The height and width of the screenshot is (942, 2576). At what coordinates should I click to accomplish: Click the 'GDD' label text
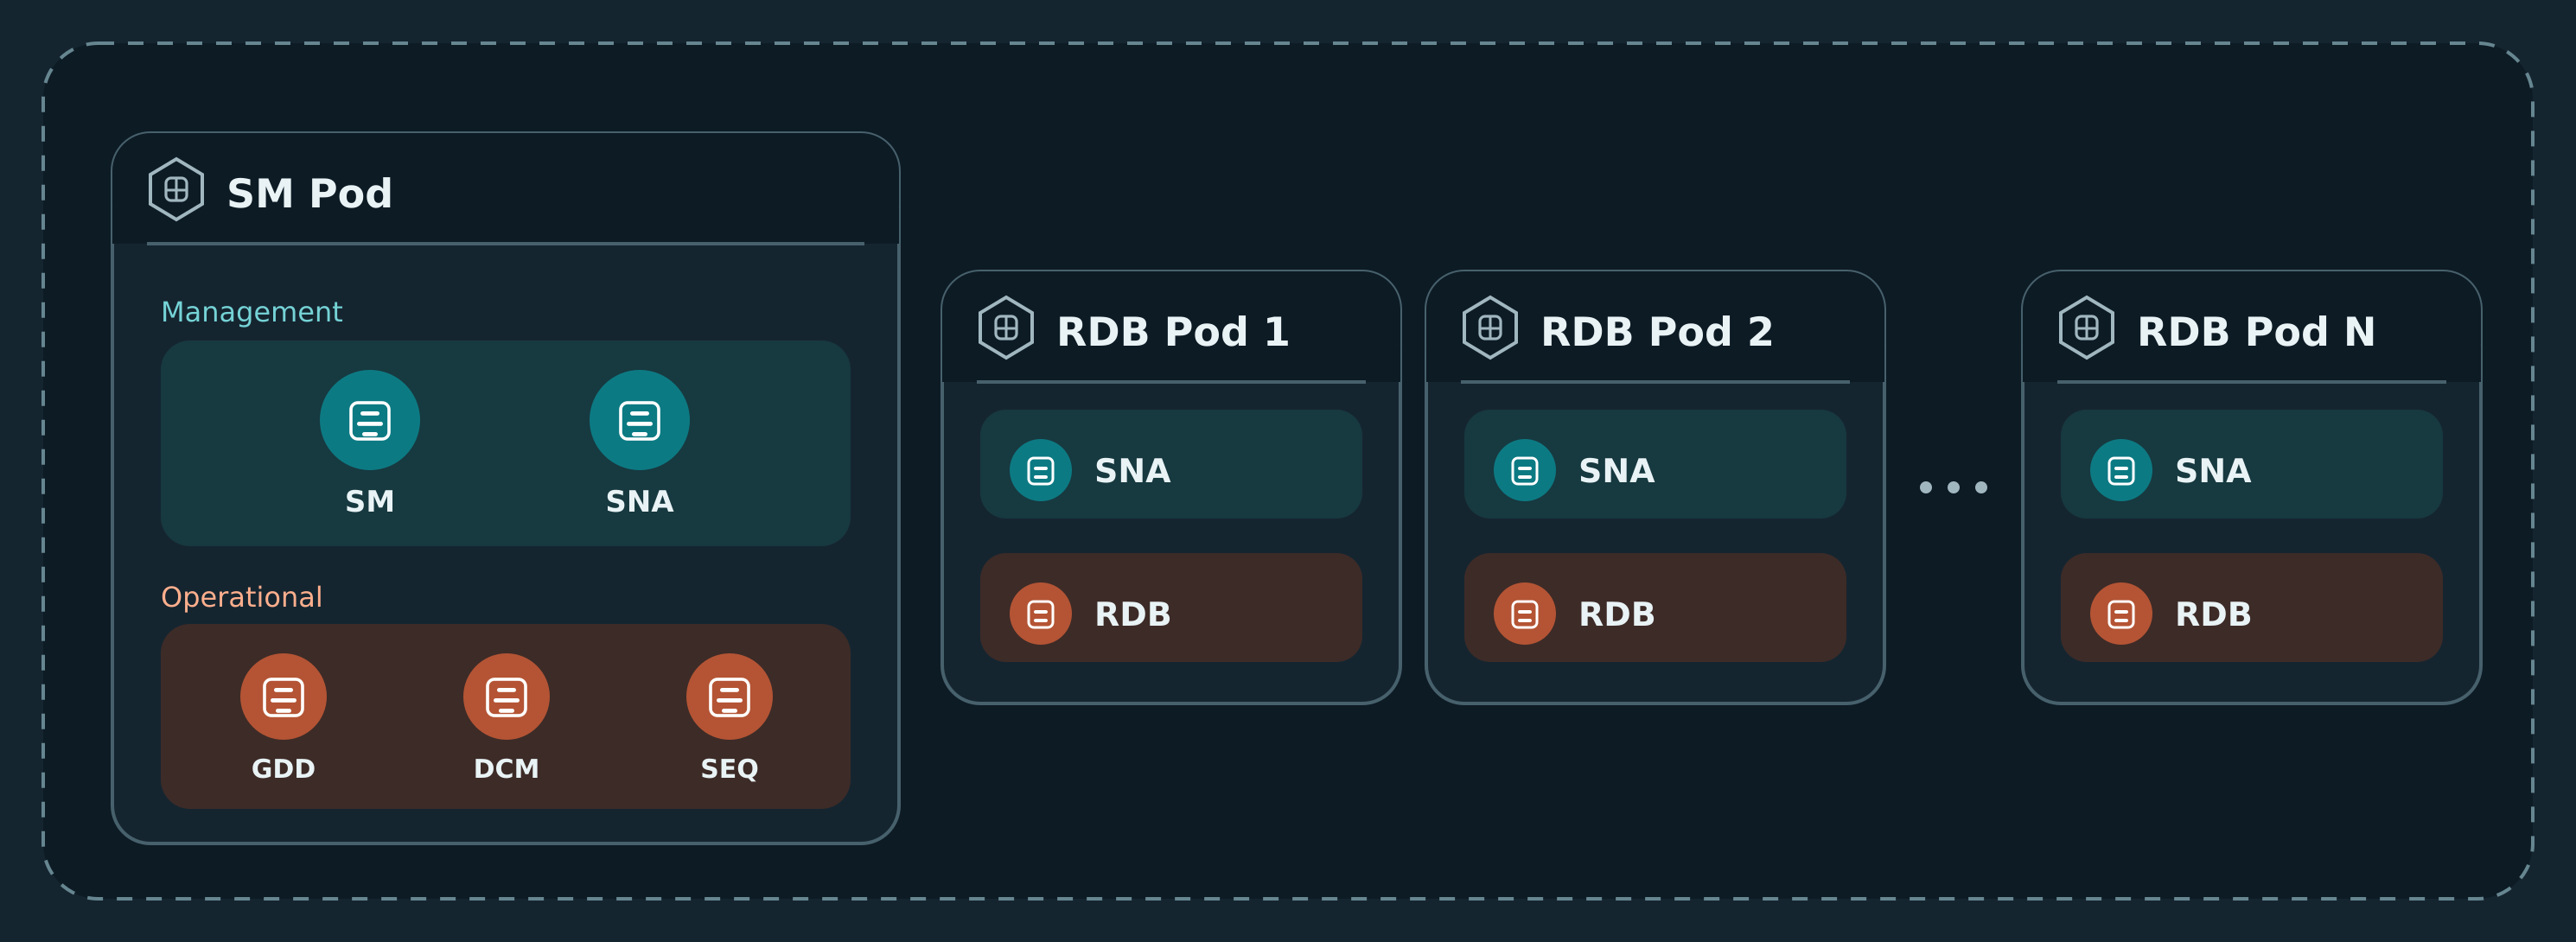tap(283, 769)
